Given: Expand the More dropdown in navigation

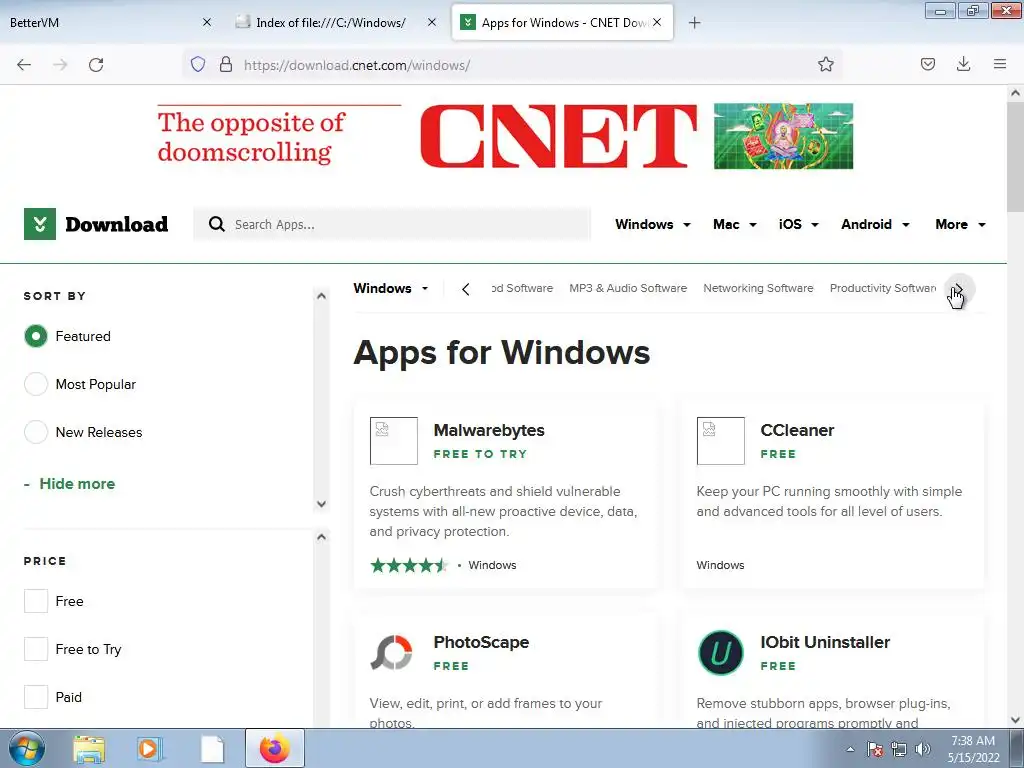Looking at the screenshot, I should pos(960,224).
